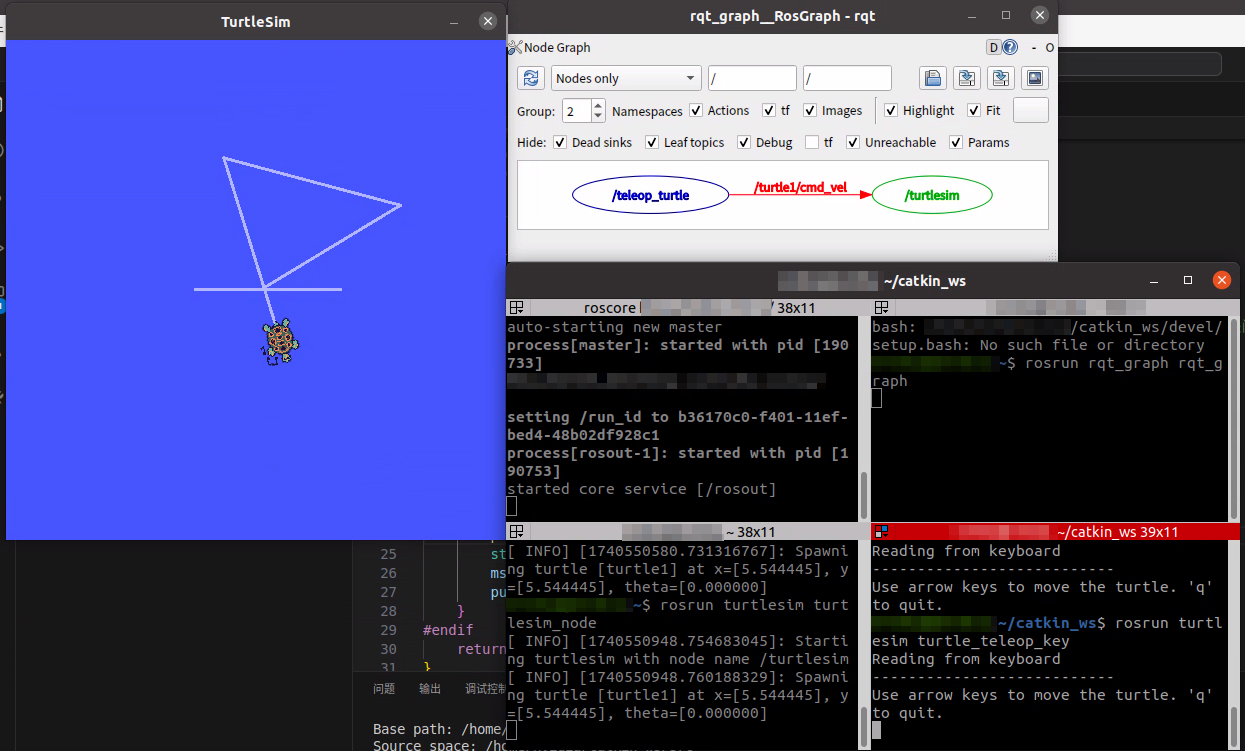The height and width of the screenshot is (751, 1245).
Task: Open the 'Nodes only' graph type dropdown
Action: point(626,78)
